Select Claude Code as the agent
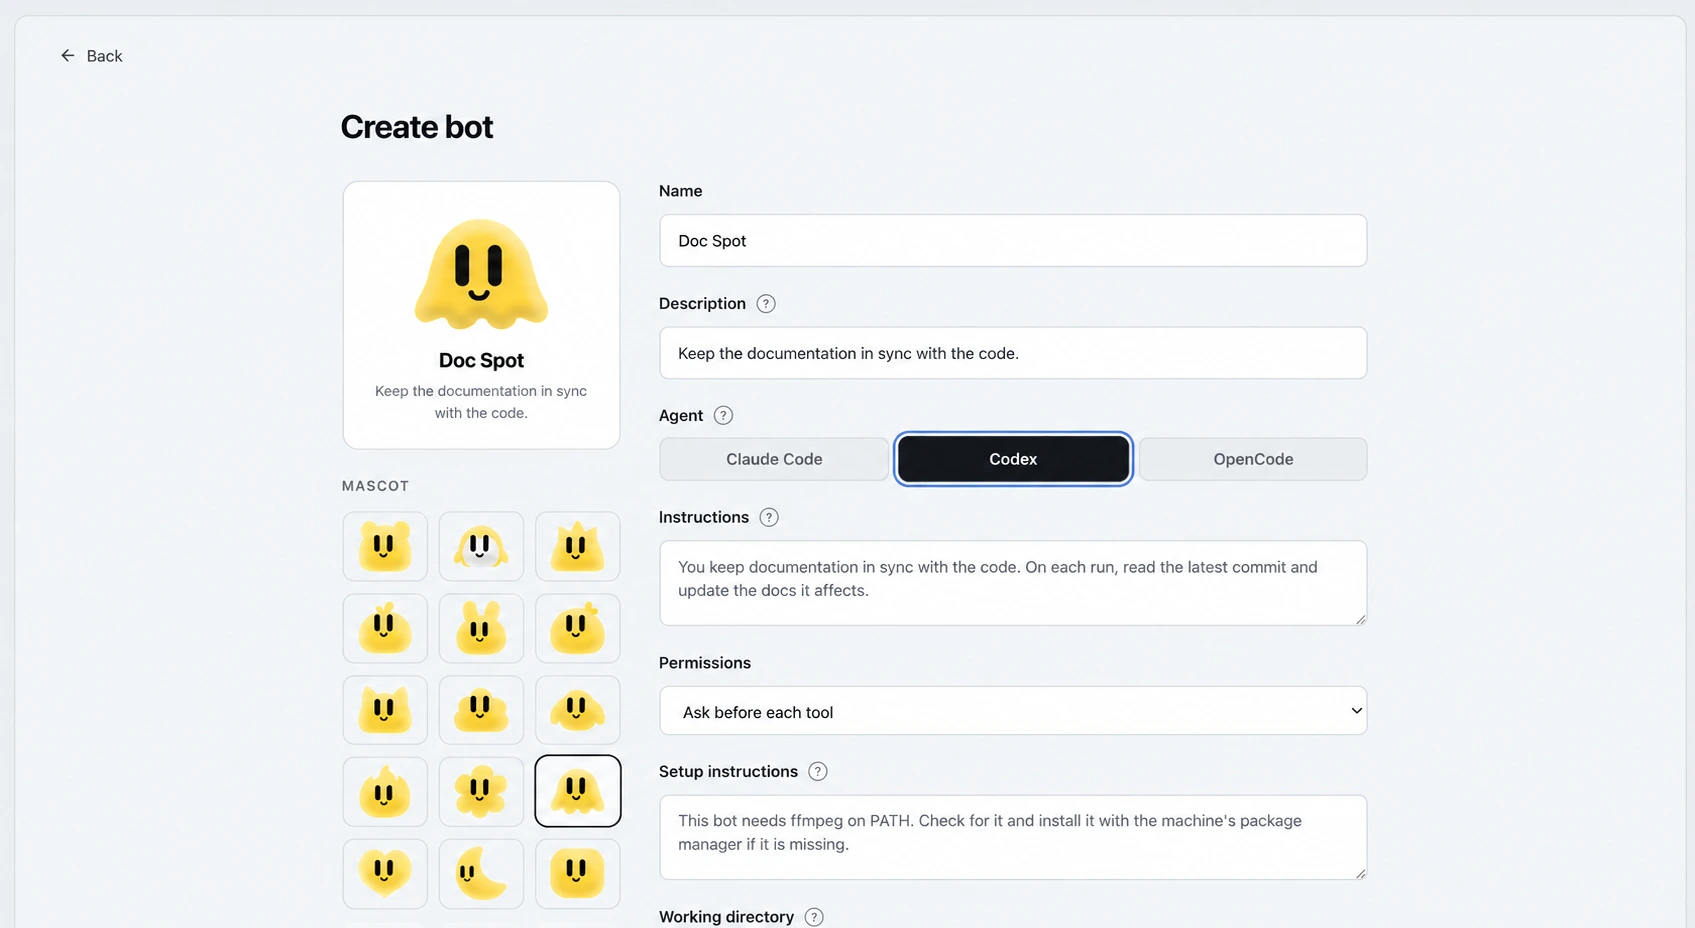The height and width of the screenshot is (928, 1695). (x=774, y=459)
